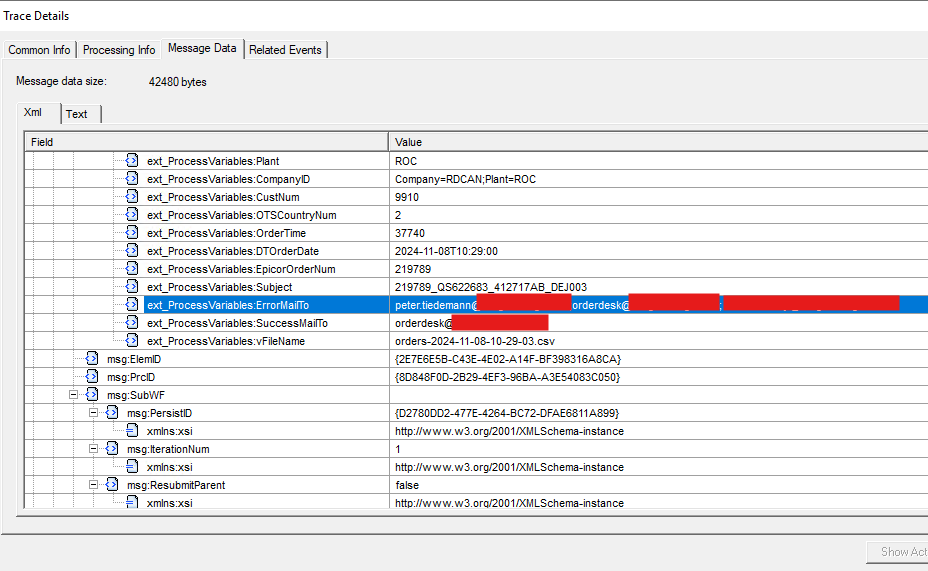The image size is (928, 571).
Task: Click the value orders-2024-11-08-10-29-03.csv
Action: click(475, 341)
